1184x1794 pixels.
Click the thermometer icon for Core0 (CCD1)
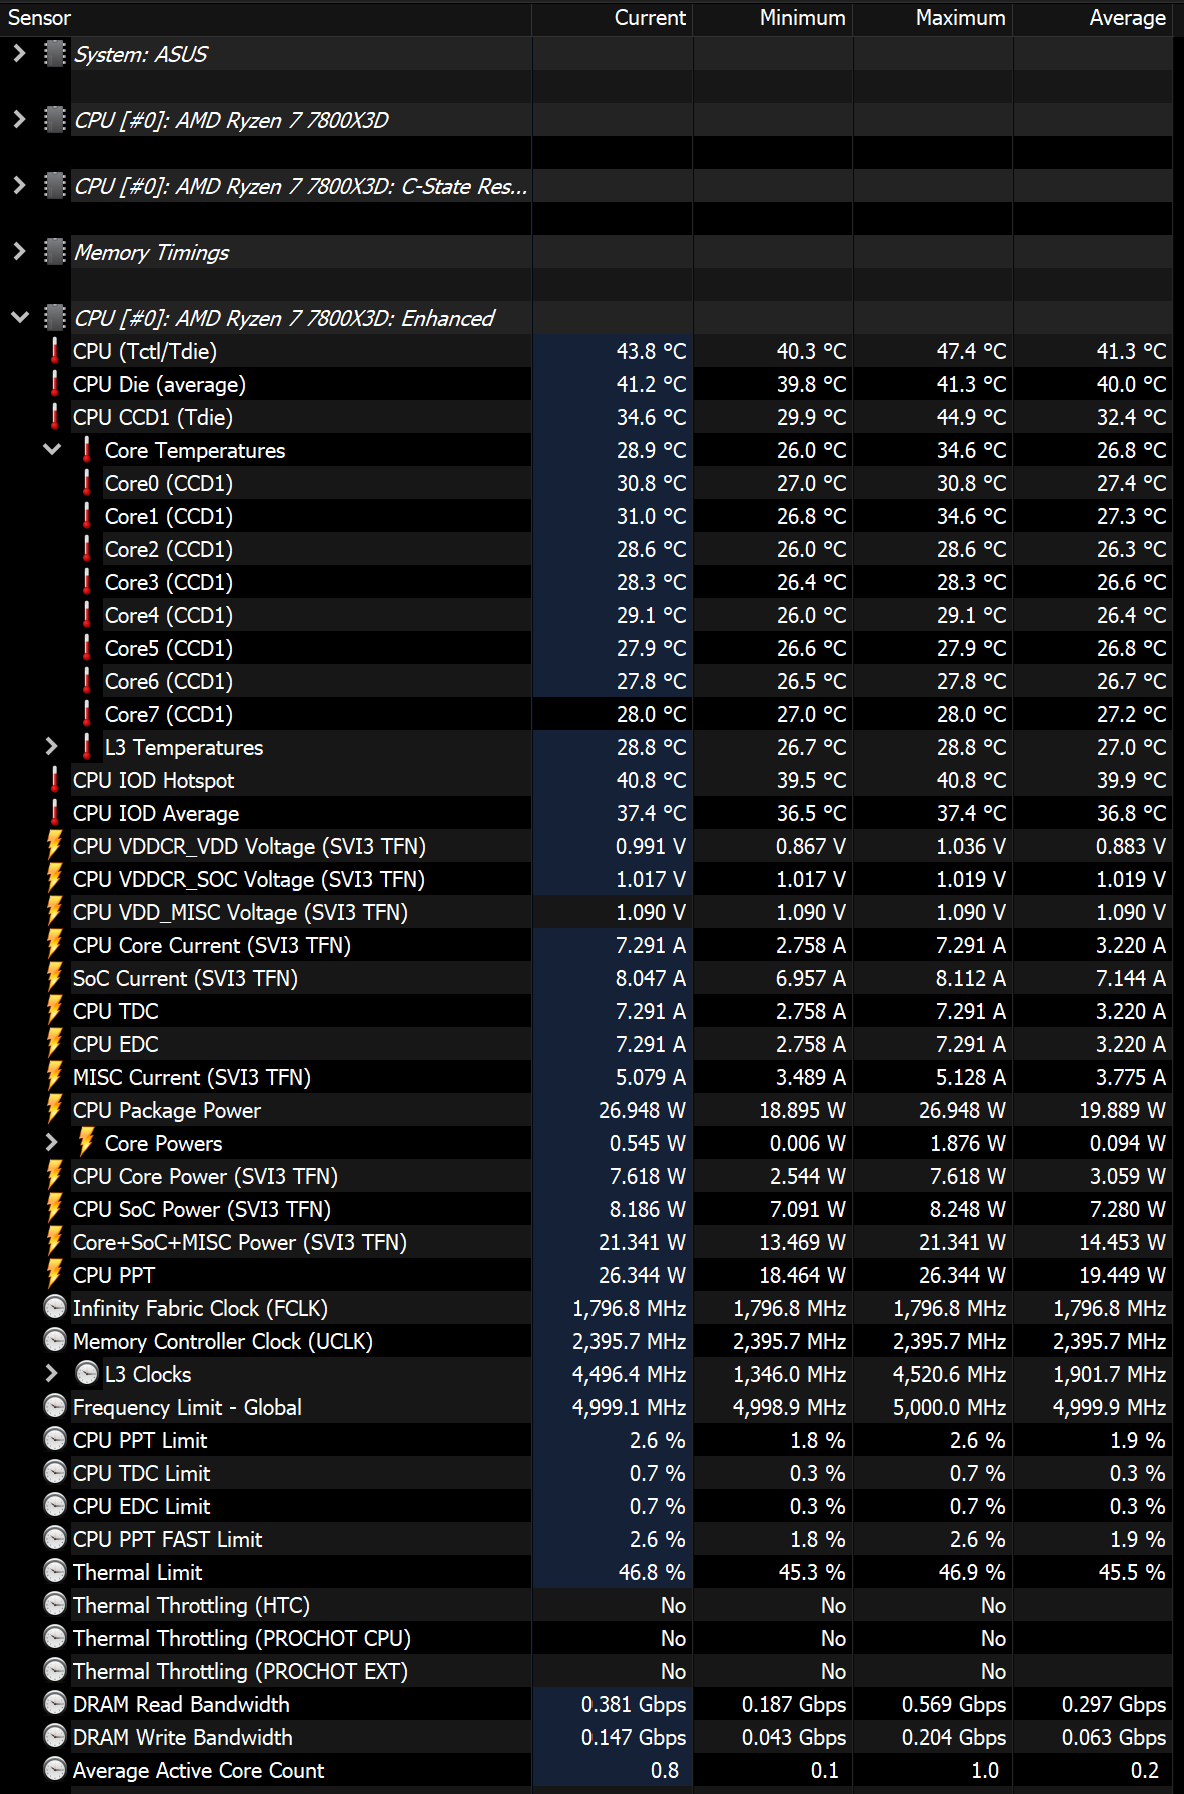(87, 483)
